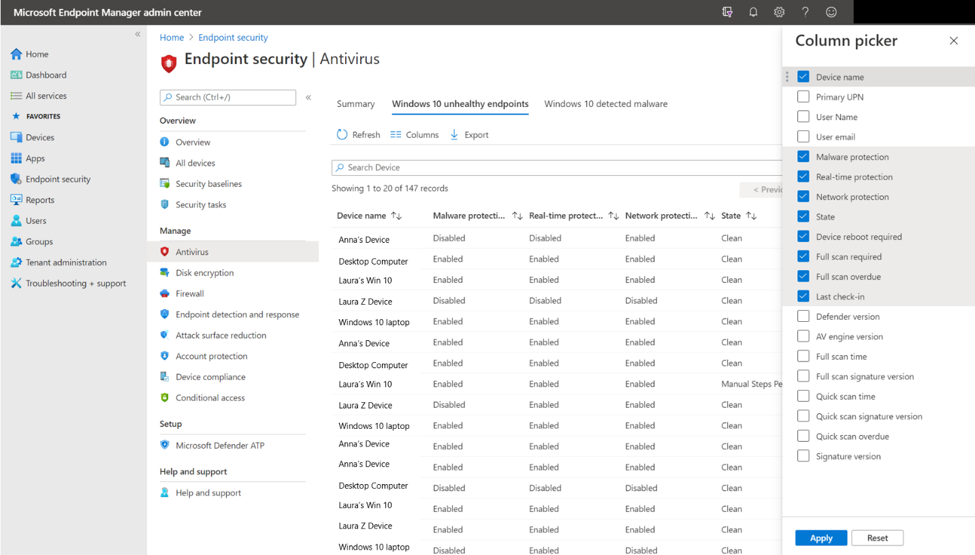The width and height of the screenshot is (975, 555).
Task: Sort by State column arrows
Action: tap(751, 216)
